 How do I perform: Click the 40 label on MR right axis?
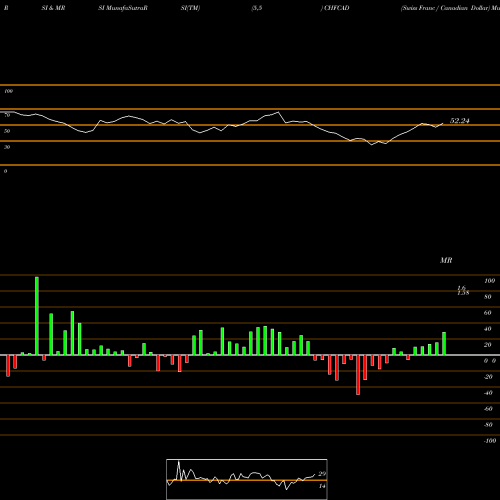(488, 329)
